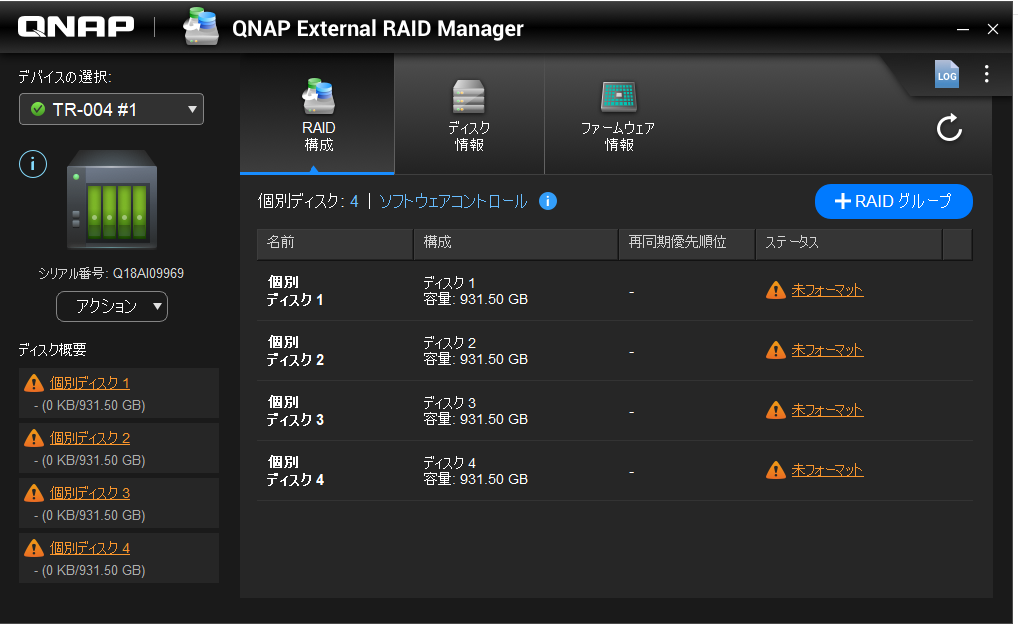This screenshot has width=1018, height=626.
Task: Open the アクション dropdown menu
Action: [x=111, y=306]
